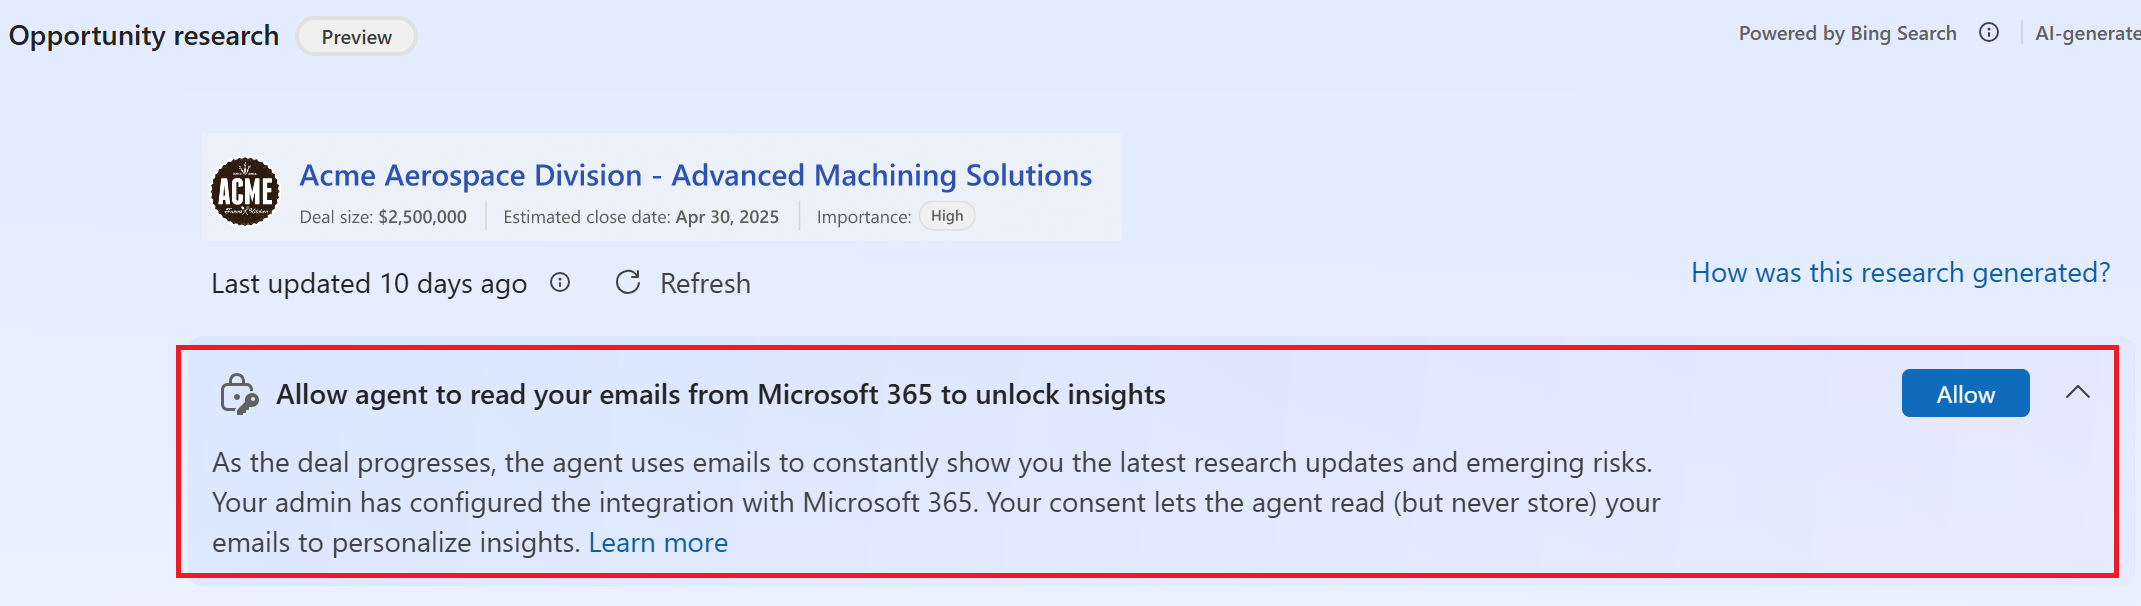Click the chevron above the Allow button

click(x=2079, y=393)
